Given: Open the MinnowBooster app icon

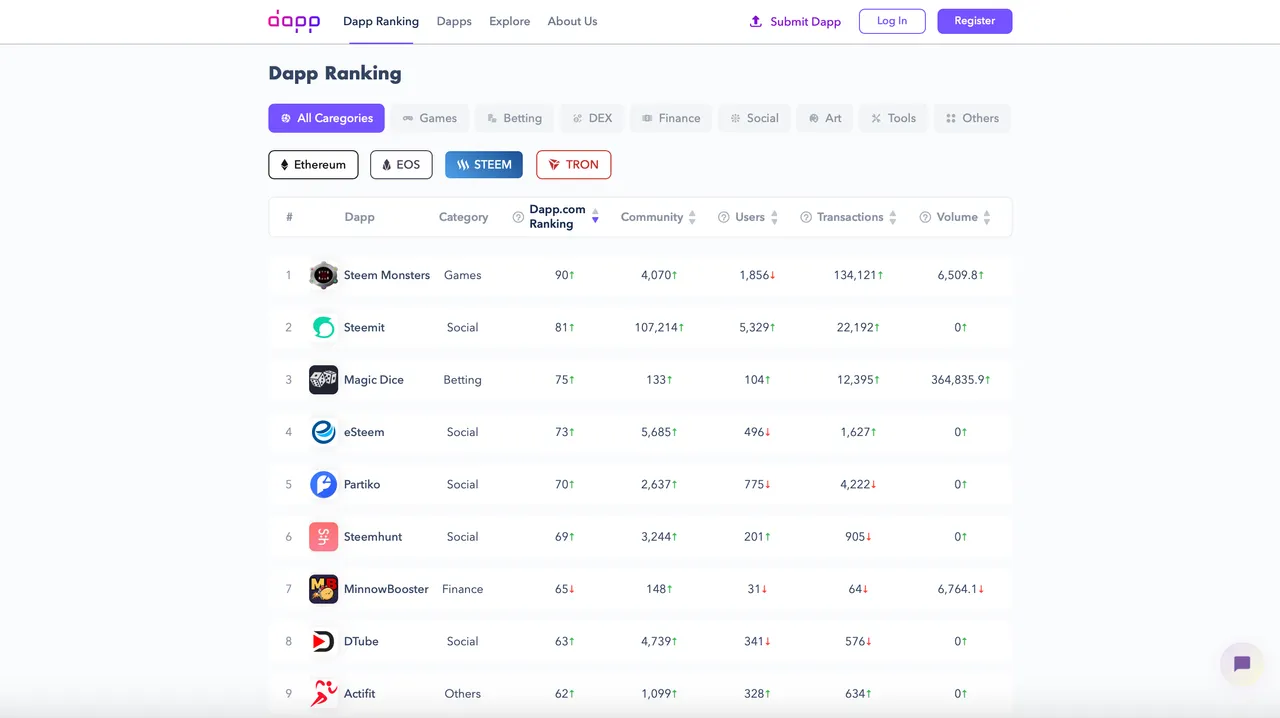Looking at the screenshot, I should 323,589.
